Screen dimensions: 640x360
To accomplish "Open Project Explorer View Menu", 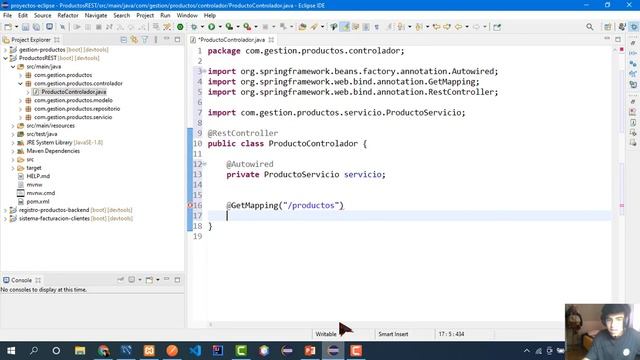I will 156,40.
